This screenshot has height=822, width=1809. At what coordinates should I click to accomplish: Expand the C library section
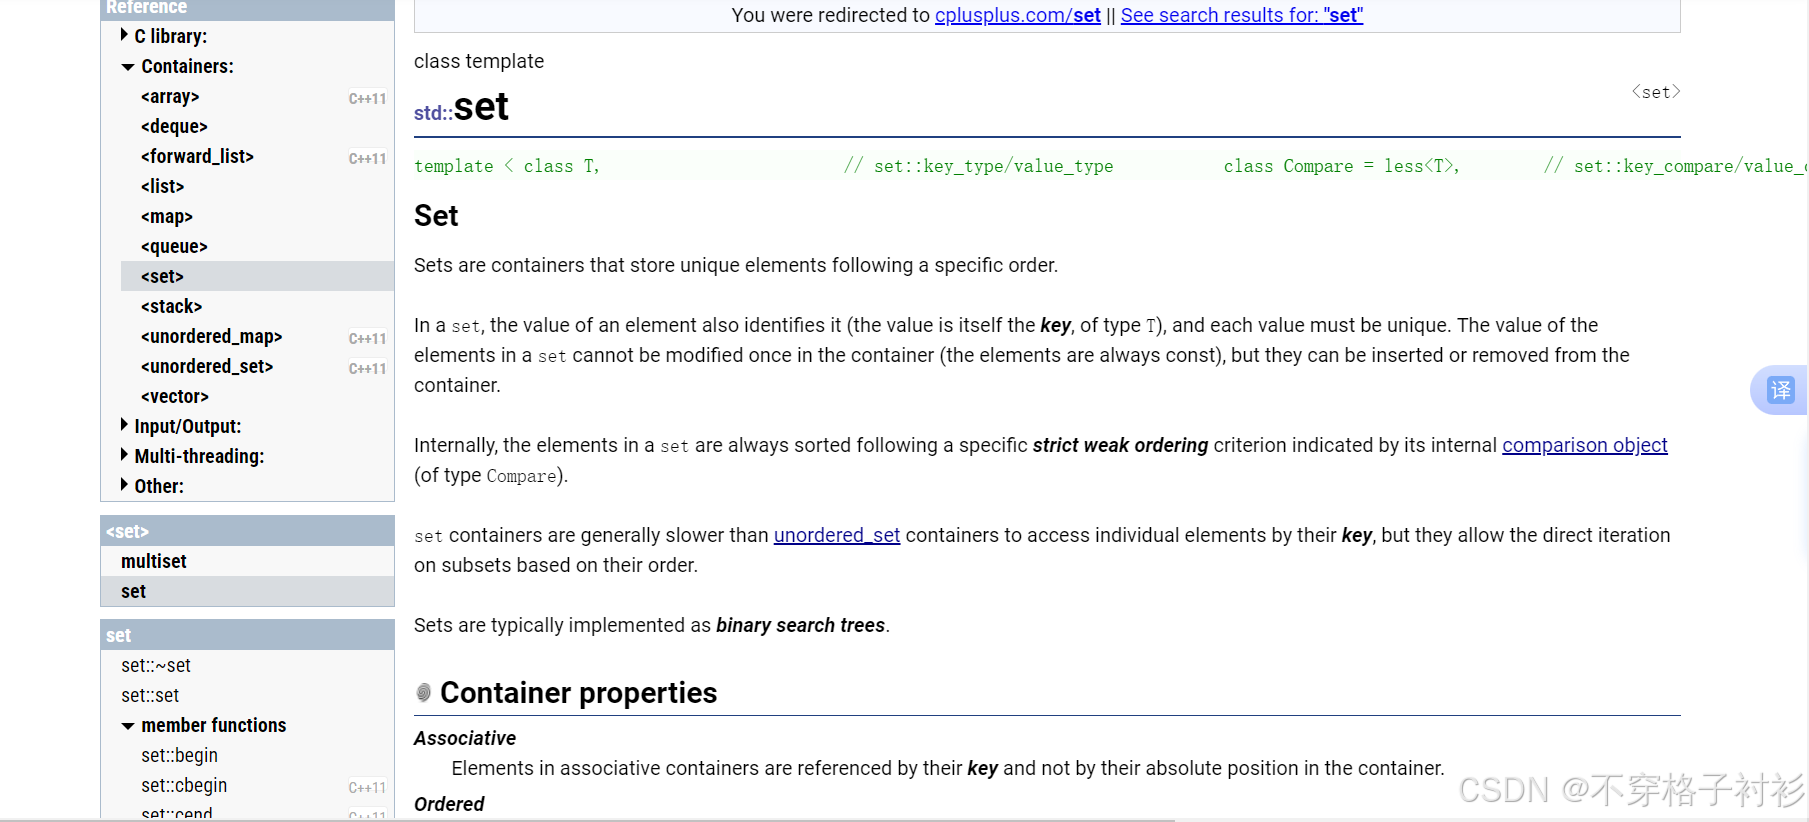(x=124, y=35)
